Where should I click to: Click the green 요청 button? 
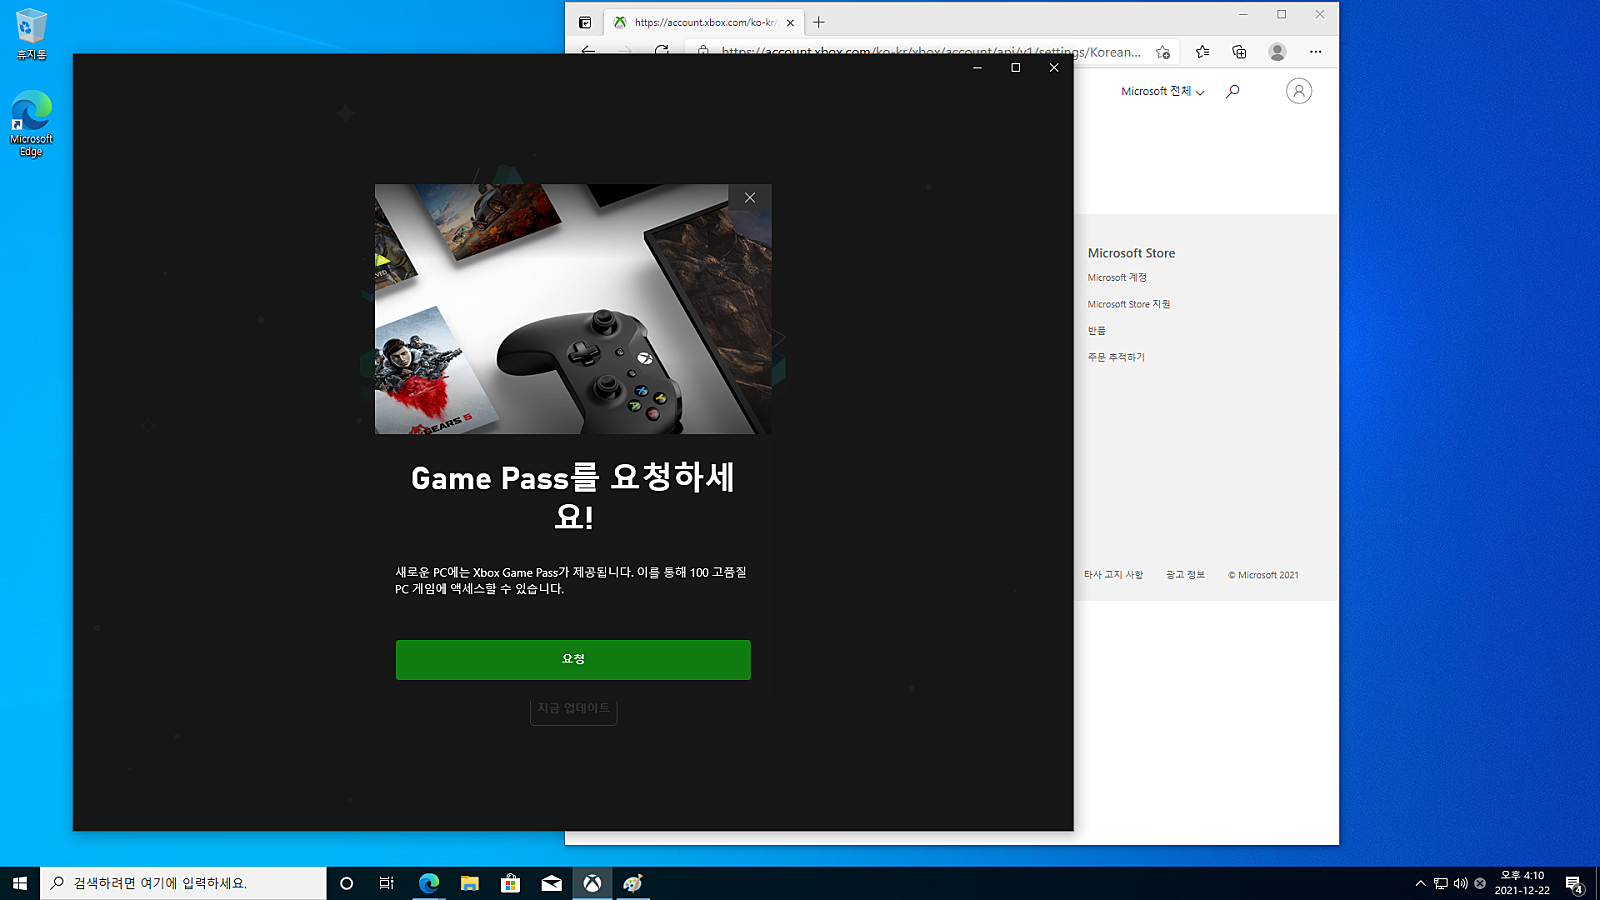tap(573, 660)
